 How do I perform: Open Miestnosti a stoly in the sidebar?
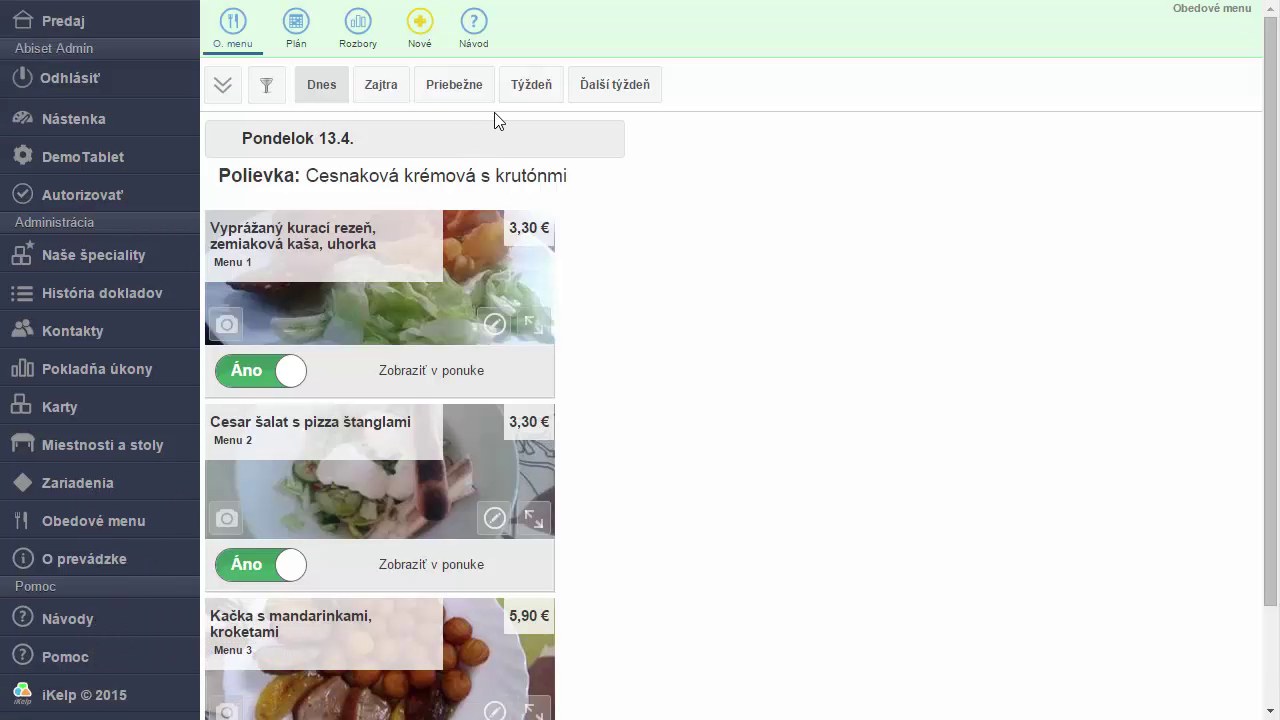(100, 444)
